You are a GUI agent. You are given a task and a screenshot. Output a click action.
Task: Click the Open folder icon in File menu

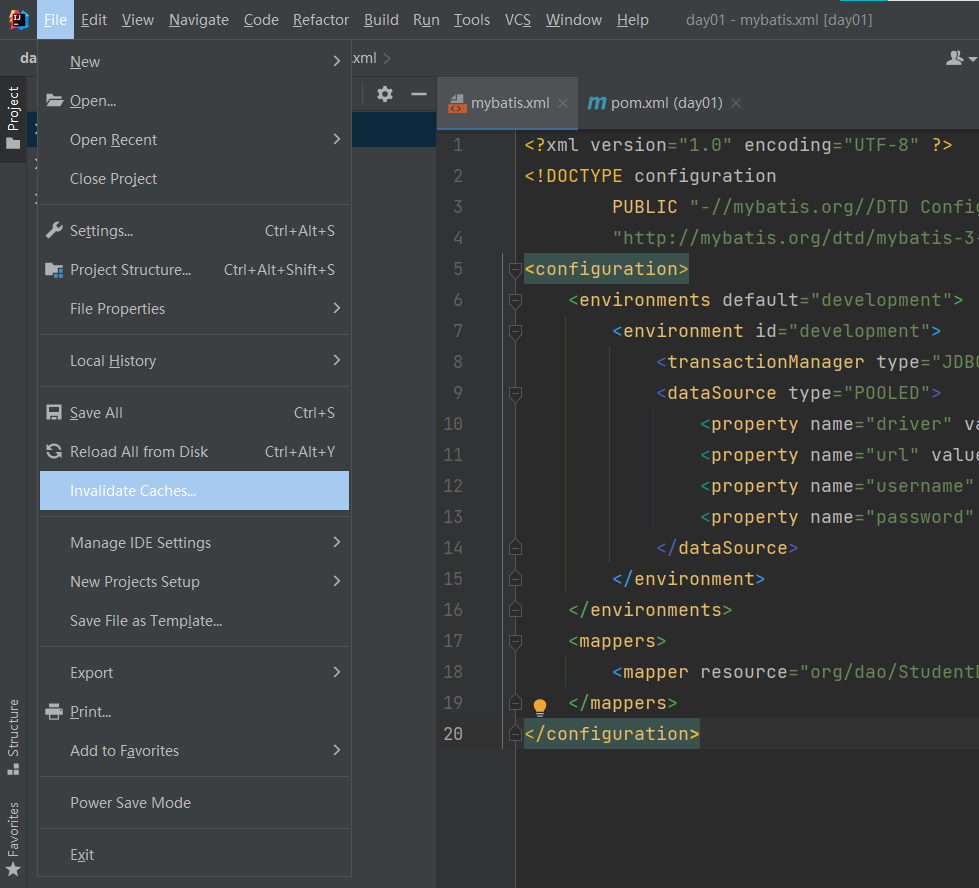[54, 101]
